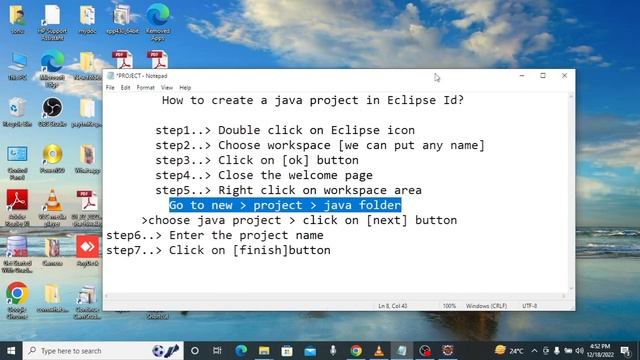640x360 pixels.
Task: Open Cortana from the taskbar circle icon
Action: tap(195, 351)
